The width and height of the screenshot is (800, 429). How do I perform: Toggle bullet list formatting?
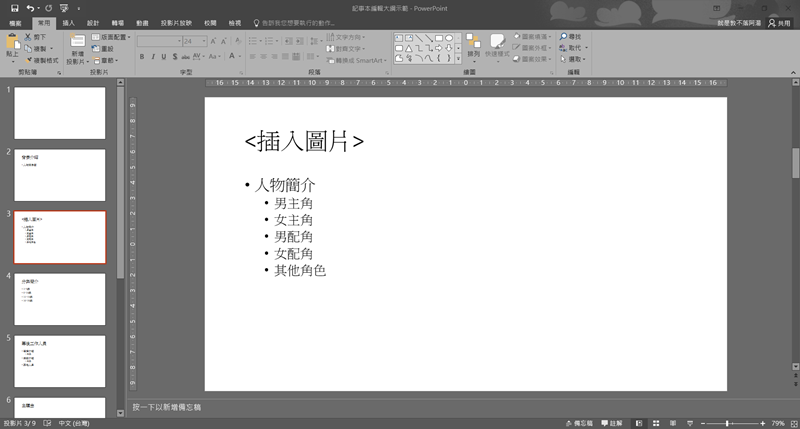tap(253, 41)
